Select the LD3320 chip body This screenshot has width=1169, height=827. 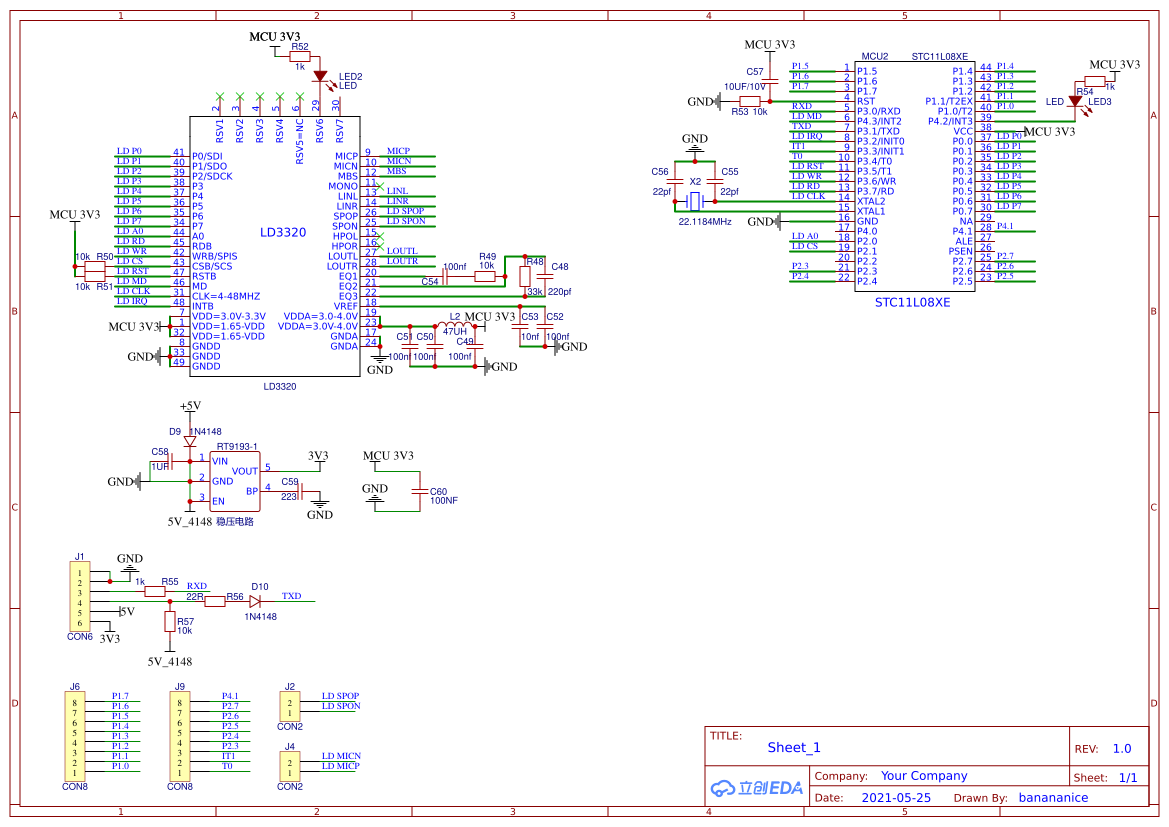275,250
